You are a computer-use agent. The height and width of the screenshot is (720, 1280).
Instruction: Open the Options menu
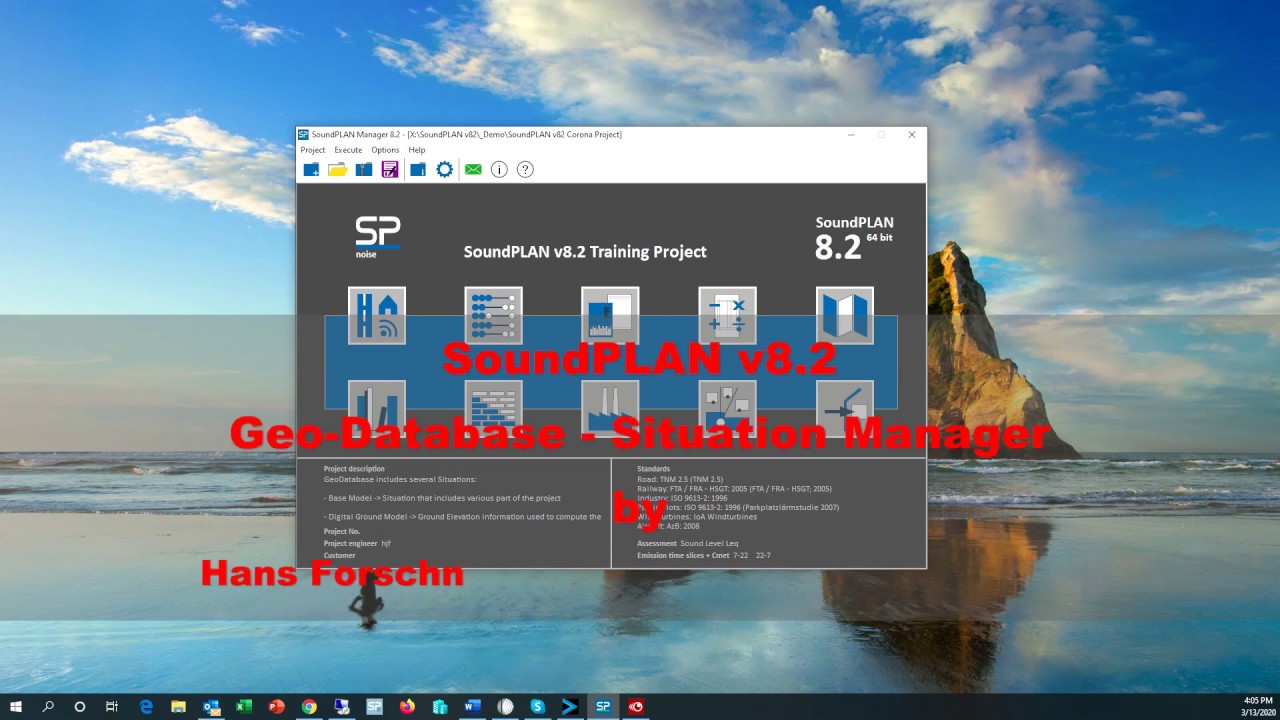coord(385,150)
